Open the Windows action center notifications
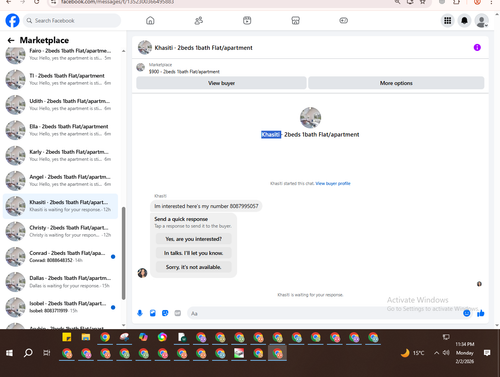This screenshot has height=377, width=500. click(487, 353)
